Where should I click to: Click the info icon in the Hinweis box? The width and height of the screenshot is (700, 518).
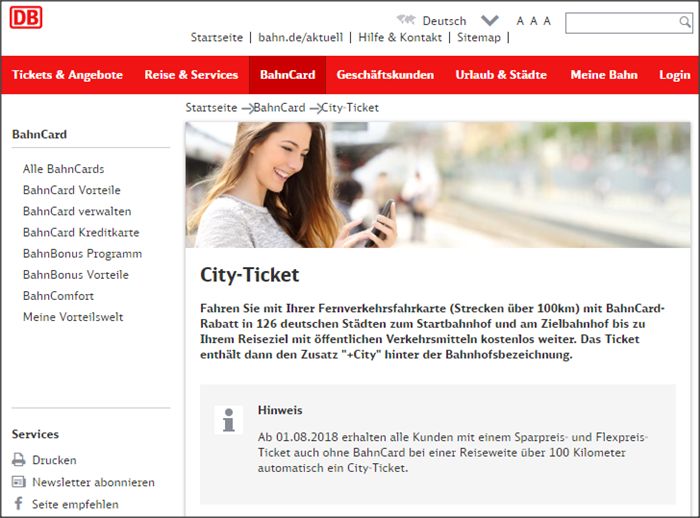point(229,420)
